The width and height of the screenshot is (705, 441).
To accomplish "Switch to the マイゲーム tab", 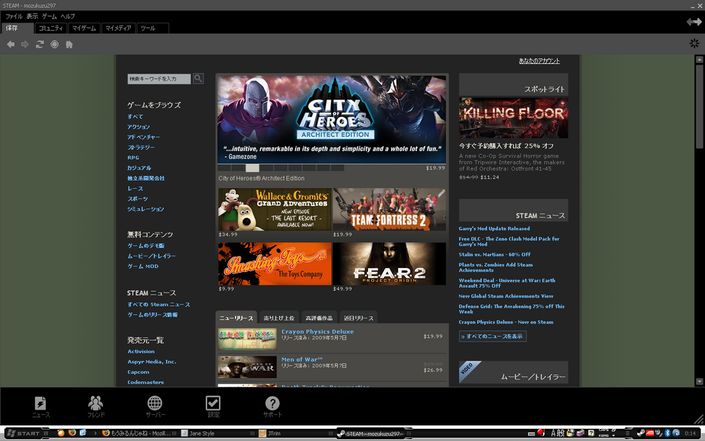I will (x=84, y=28).
